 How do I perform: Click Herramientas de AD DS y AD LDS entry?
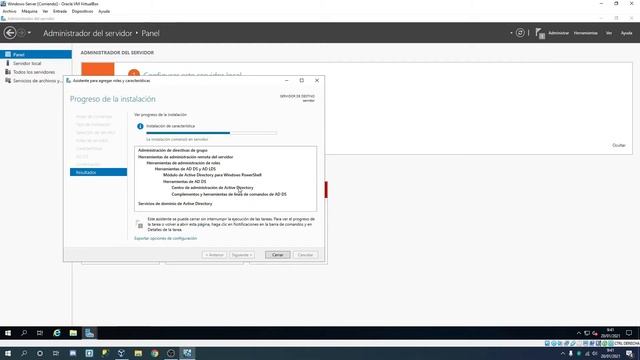tap(185, 169)
